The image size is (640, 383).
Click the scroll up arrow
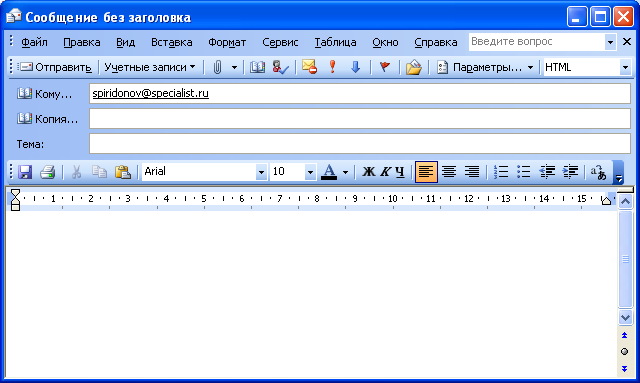pos(625,201)
